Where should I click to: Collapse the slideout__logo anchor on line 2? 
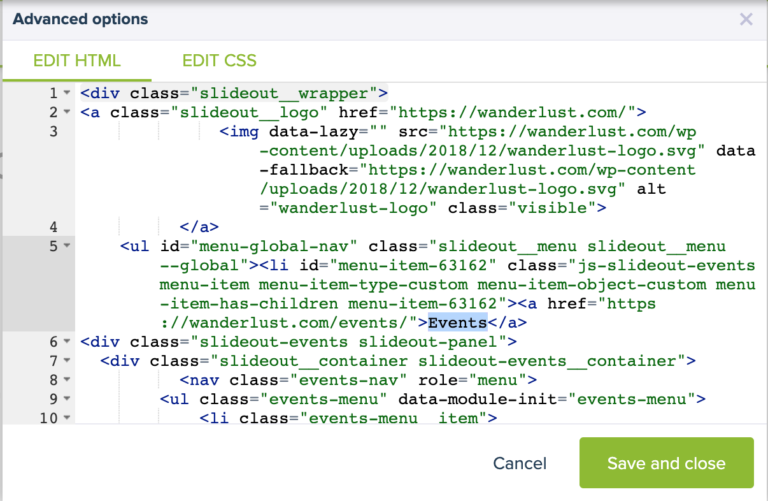click(66, 112)
